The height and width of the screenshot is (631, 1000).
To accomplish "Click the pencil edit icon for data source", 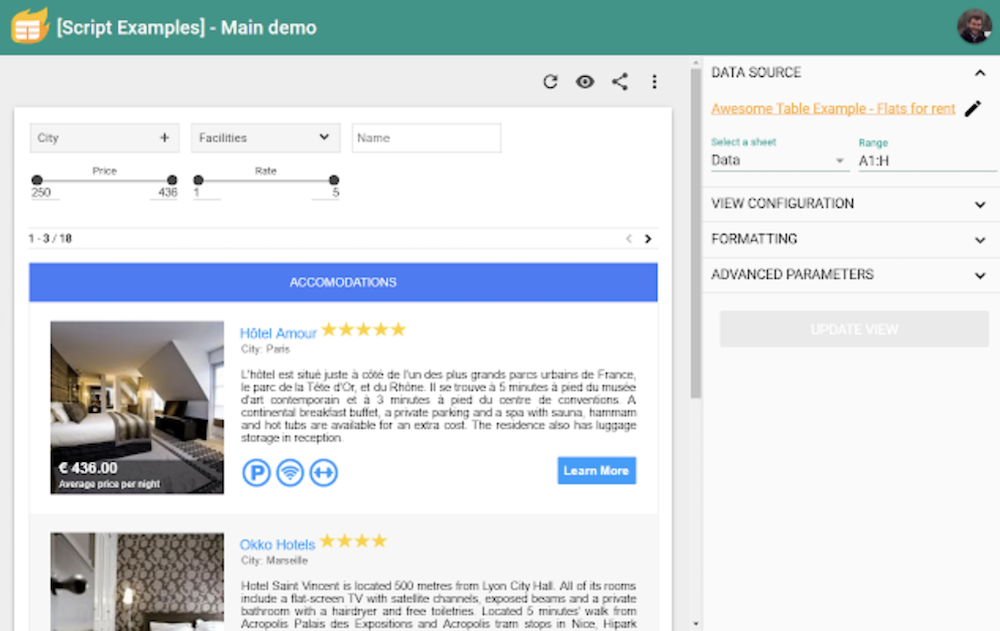I will pyautogui.click(x=973, y=109).
